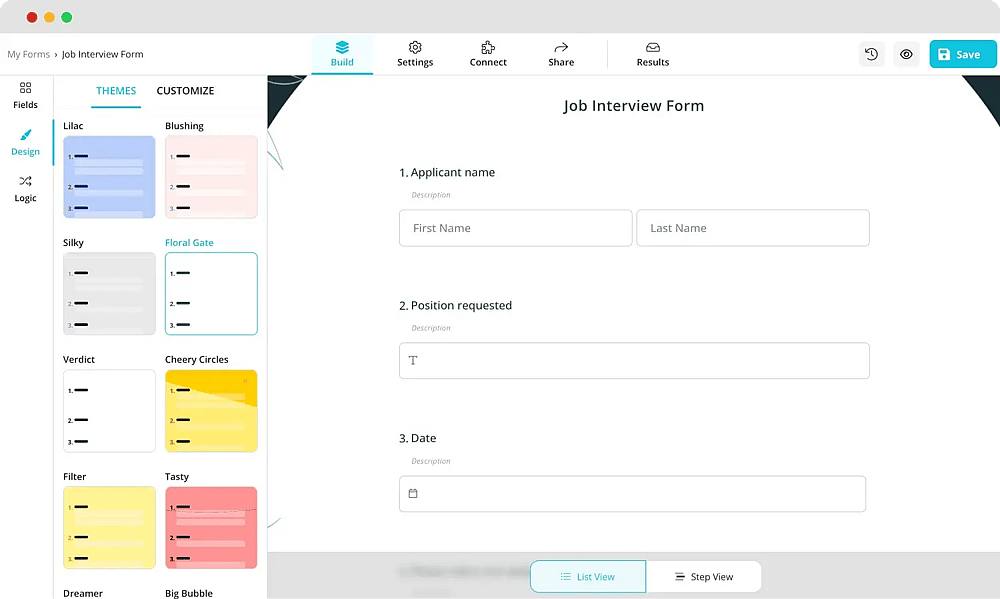
Task: Choose the Silky theme thumbnail
Action: point(109,293)
